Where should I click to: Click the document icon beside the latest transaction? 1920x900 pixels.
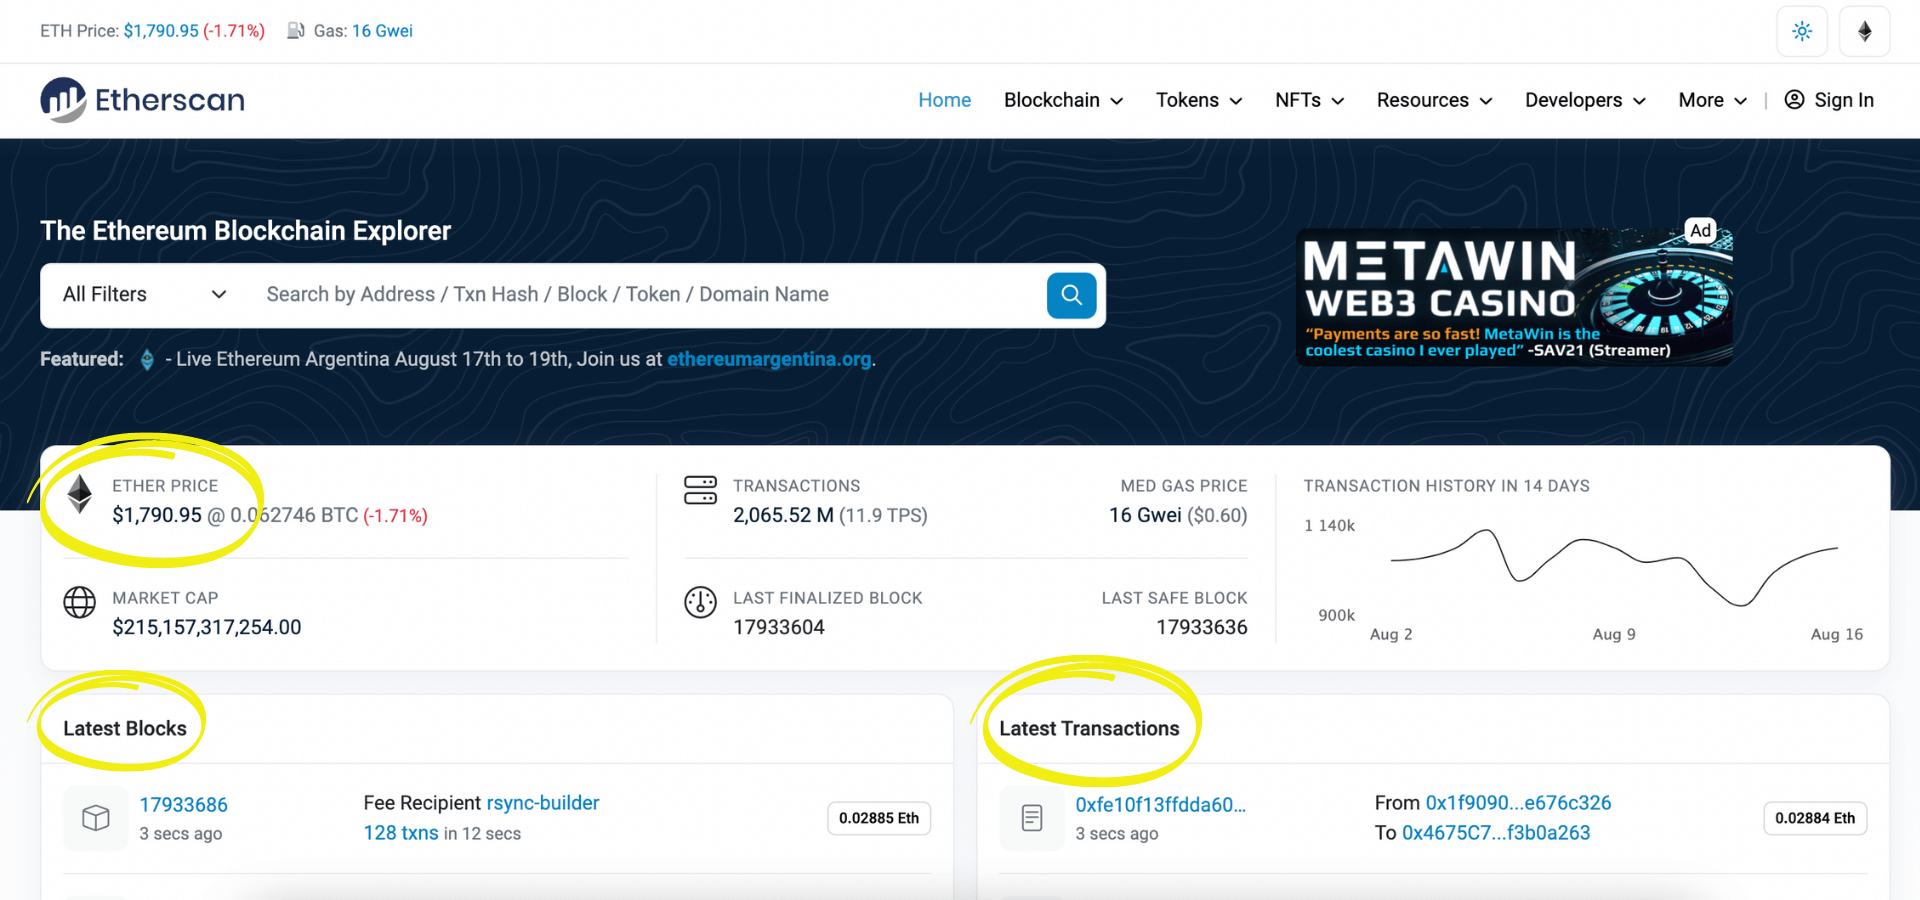point(1031,818)
